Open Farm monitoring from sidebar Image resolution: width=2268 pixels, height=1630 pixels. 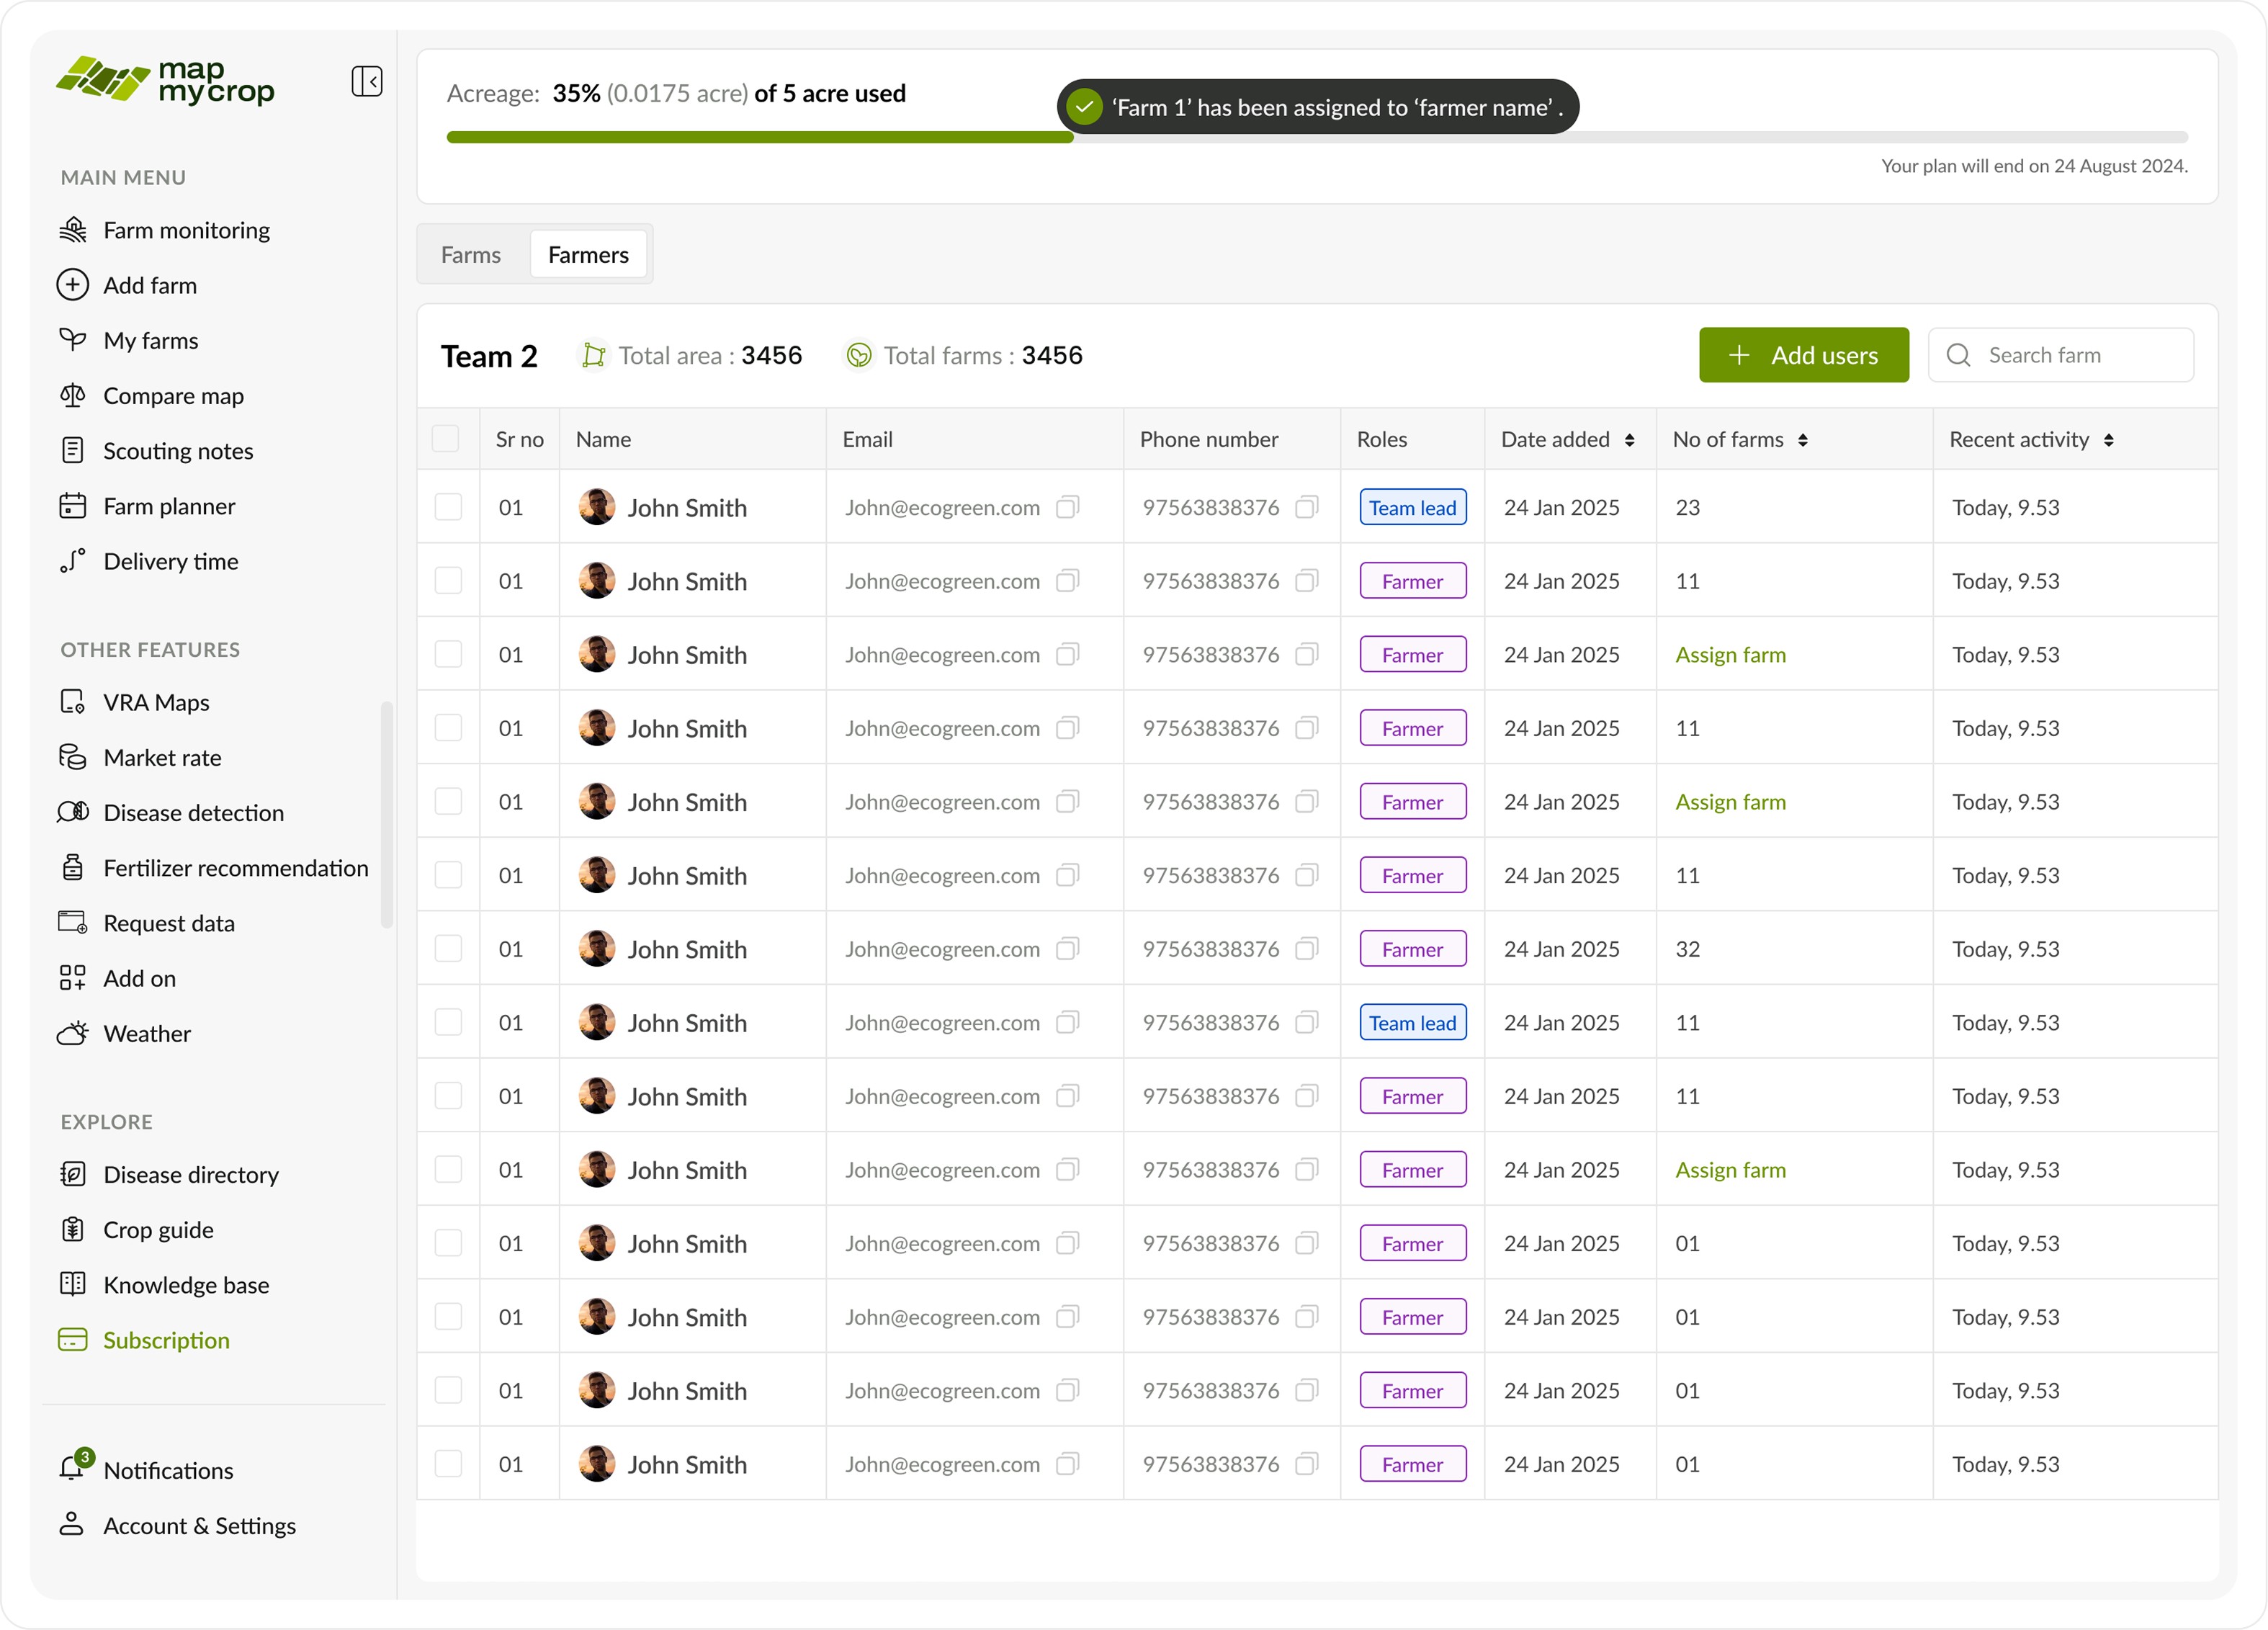coord(186,230)
